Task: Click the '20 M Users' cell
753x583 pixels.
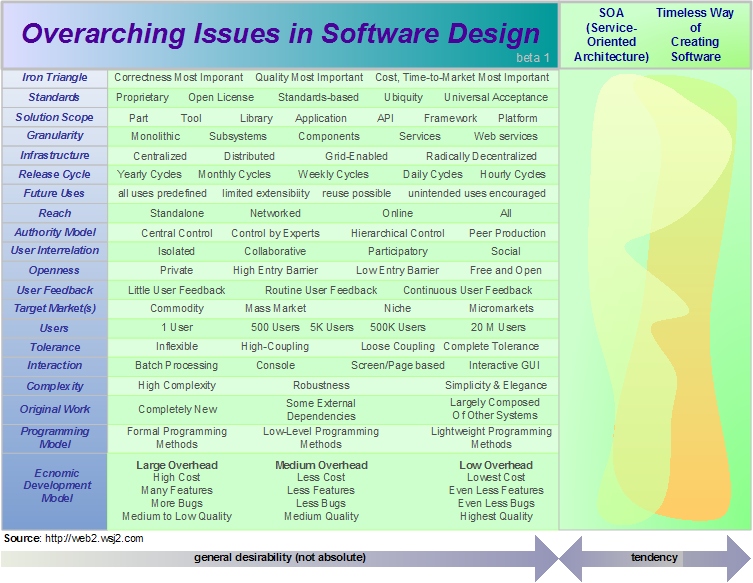Action: pos(498,328)
